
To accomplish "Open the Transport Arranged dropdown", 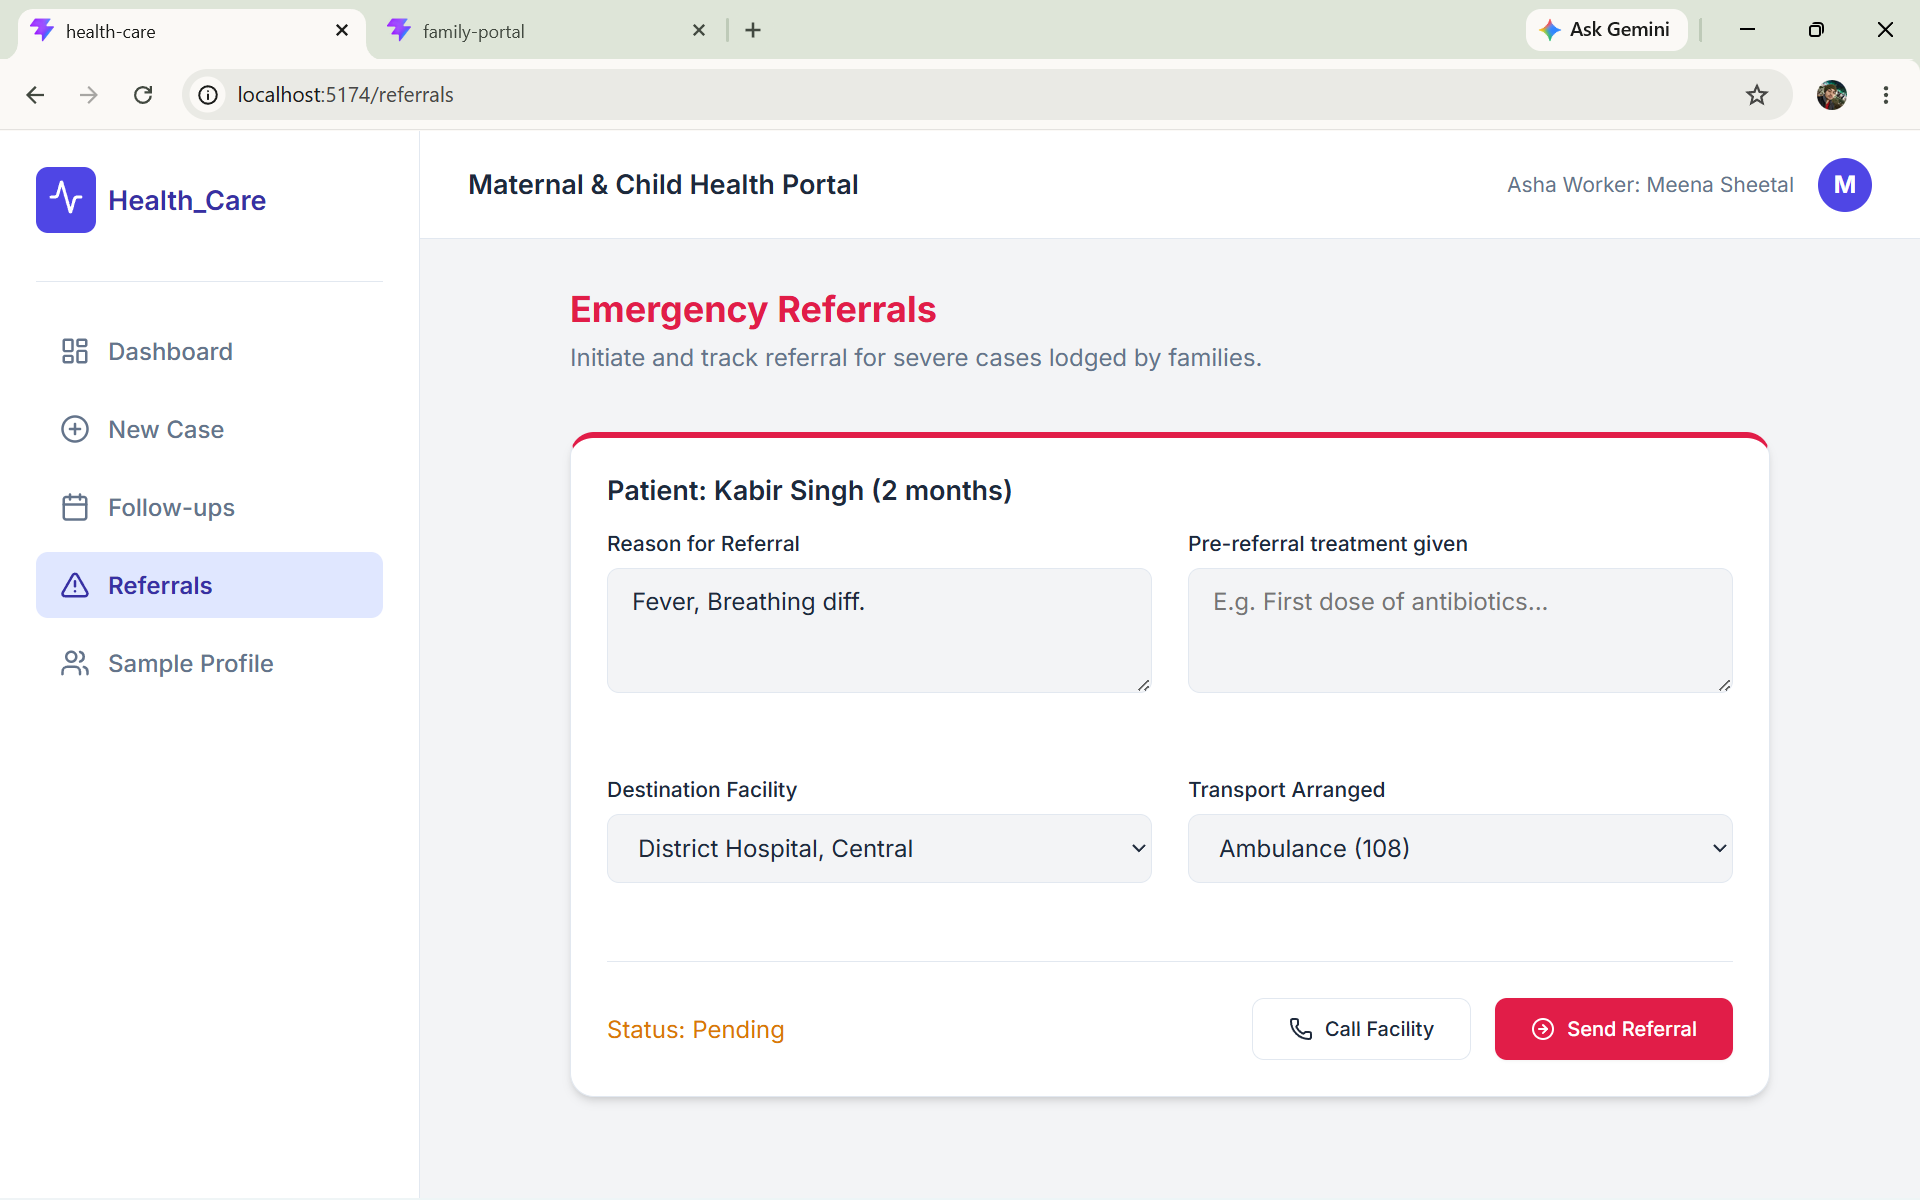I will coord(1460,848).
